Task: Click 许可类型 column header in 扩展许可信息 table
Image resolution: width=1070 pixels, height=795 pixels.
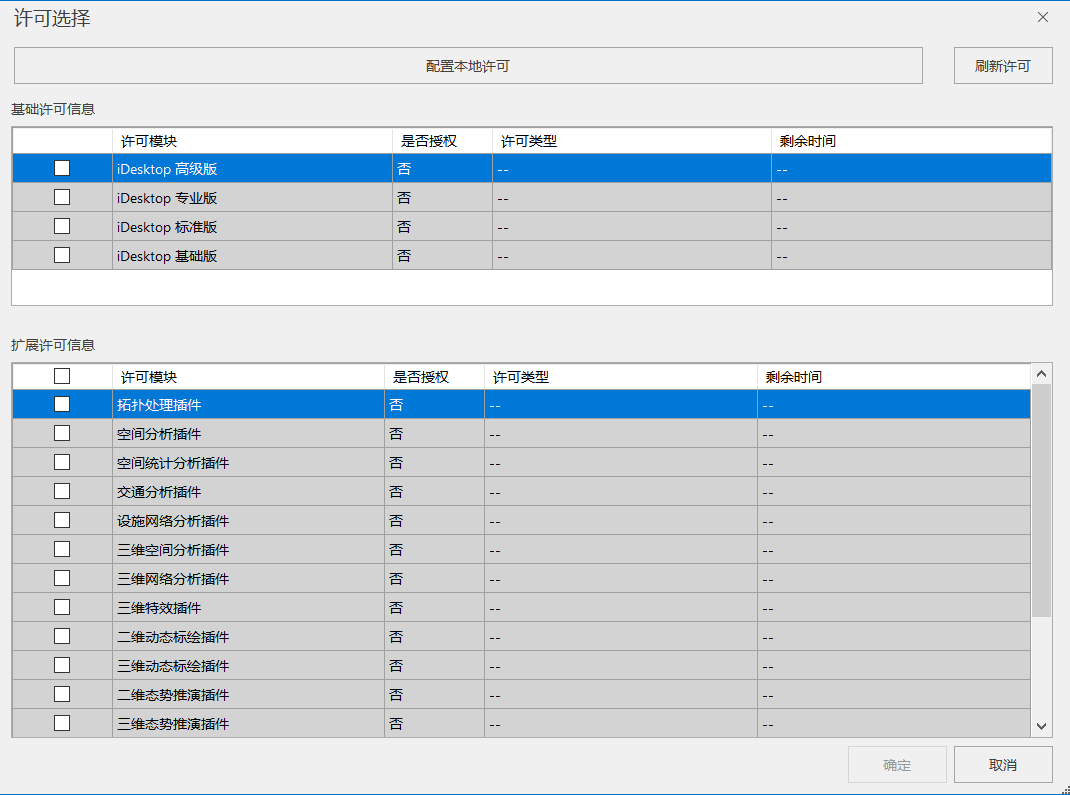Action: (621, 377)
